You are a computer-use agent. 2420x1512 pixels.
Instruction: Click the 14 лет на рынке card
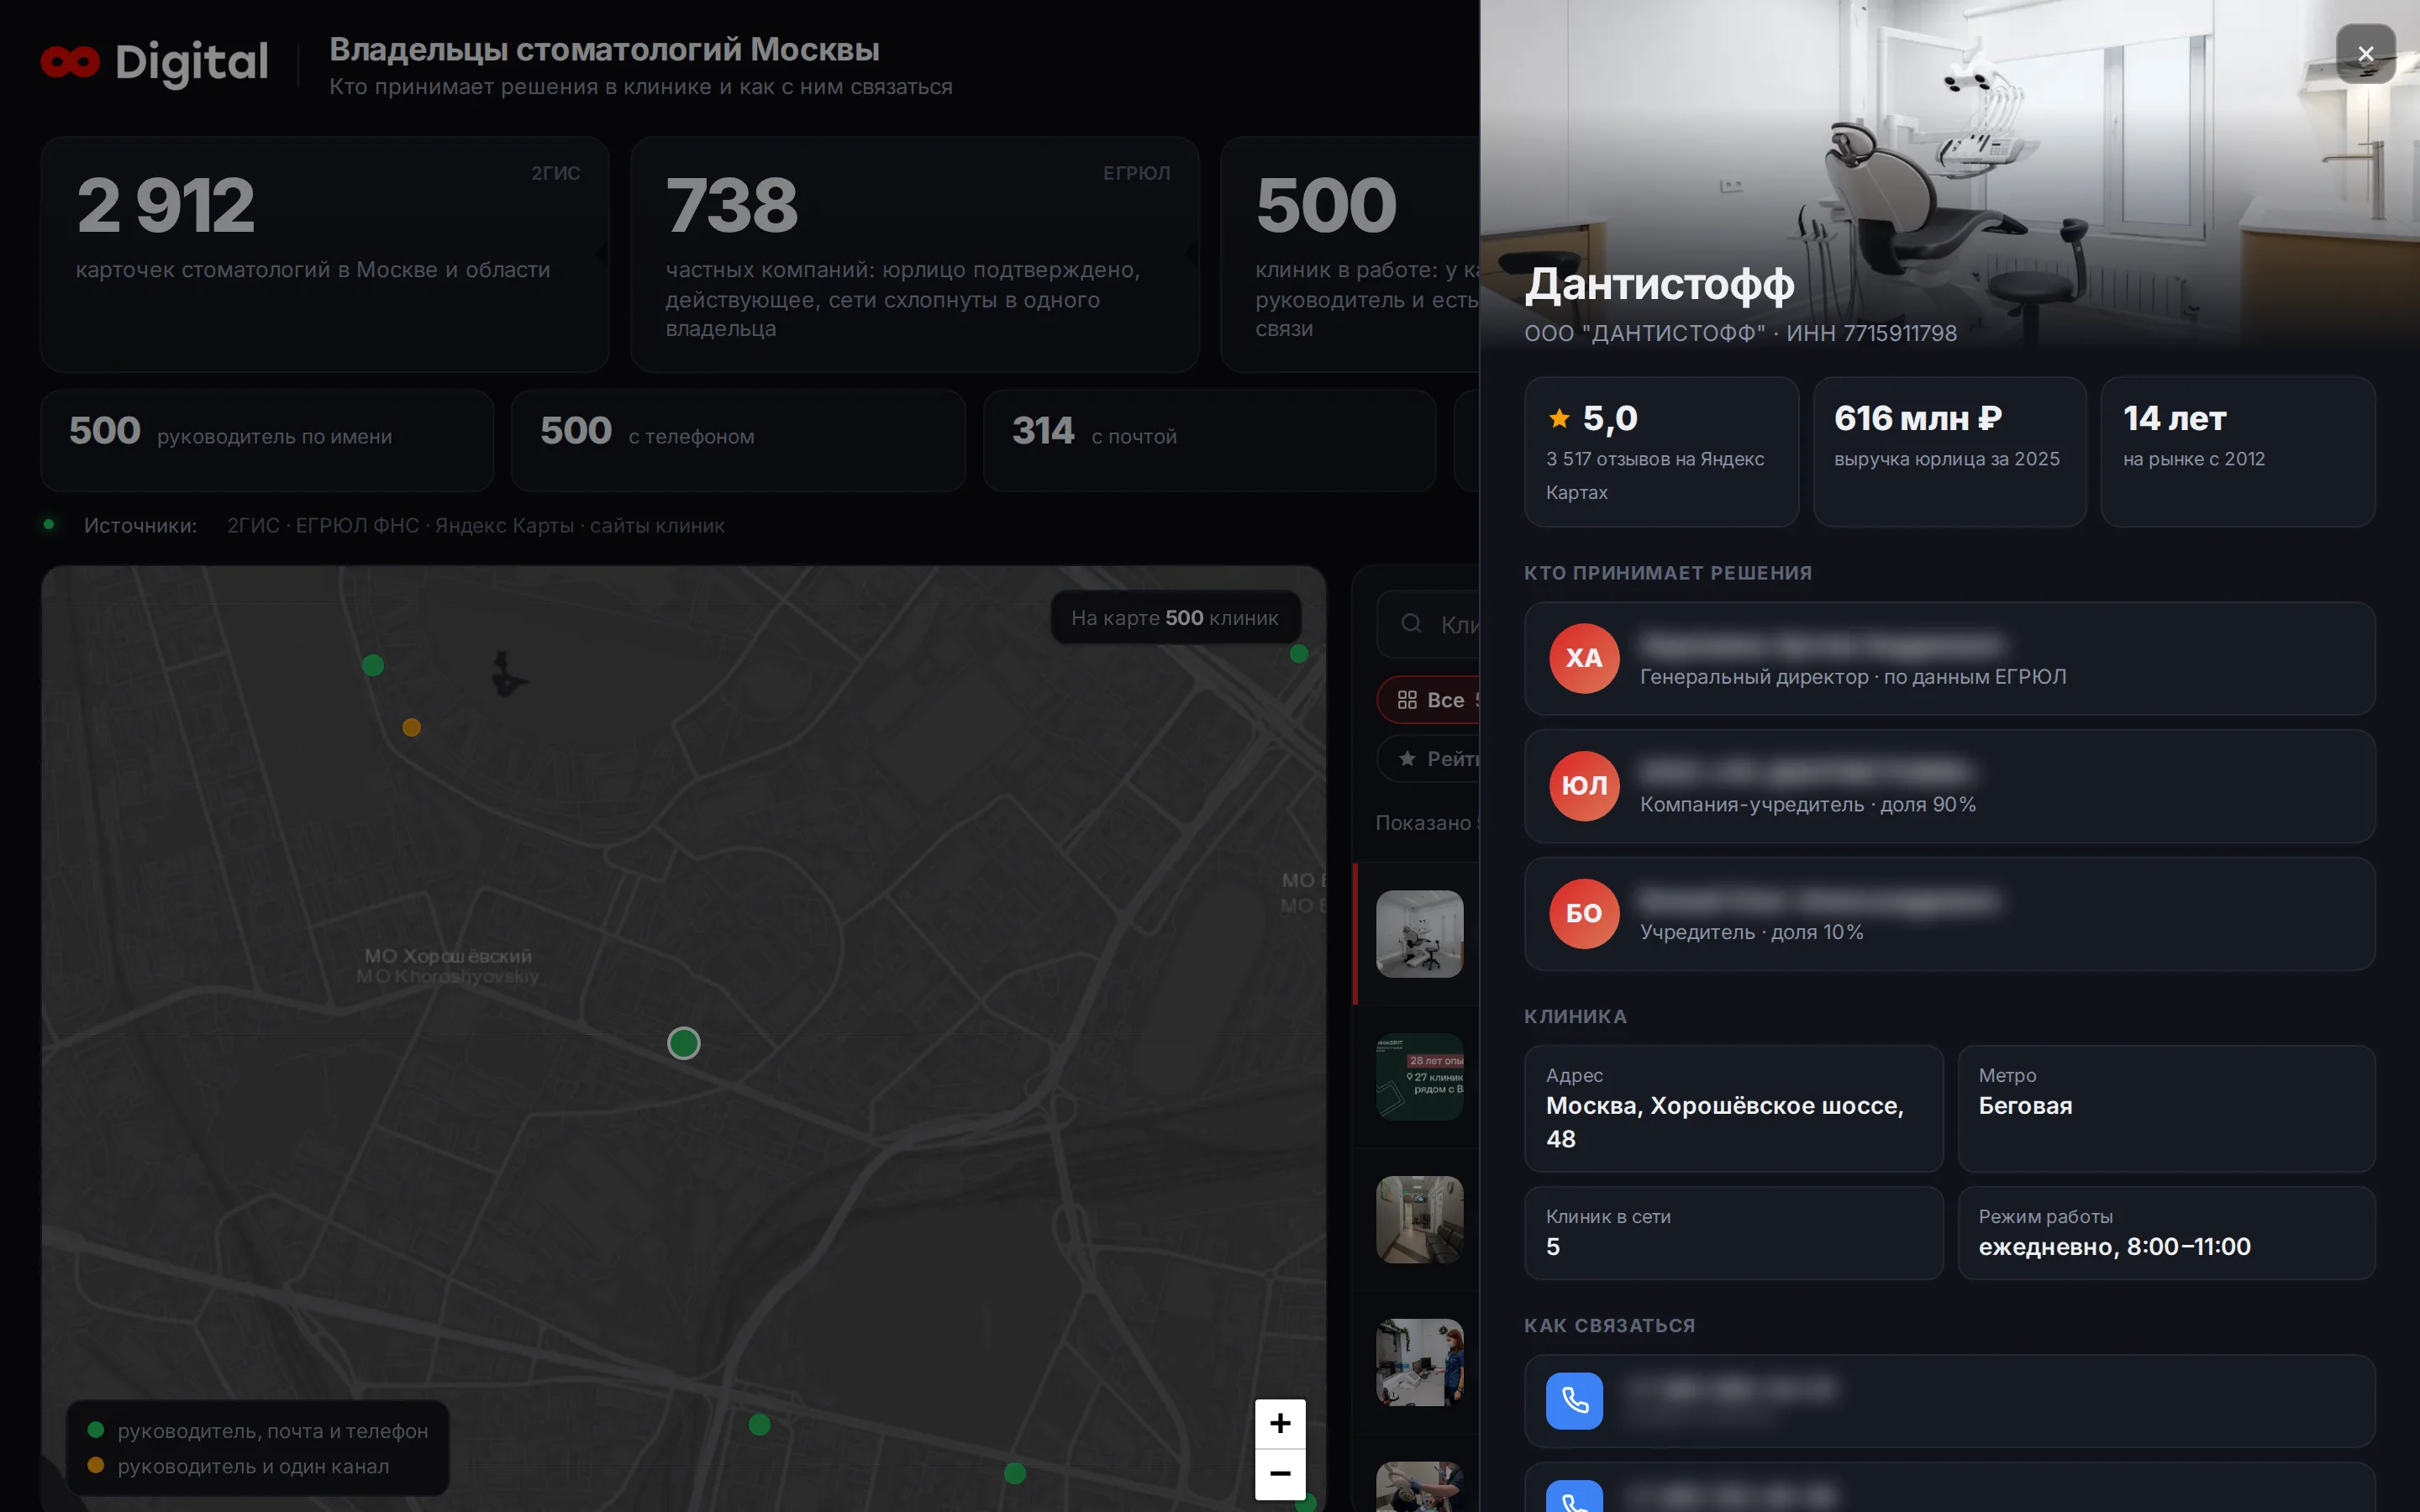click(x=2238, y=452)
